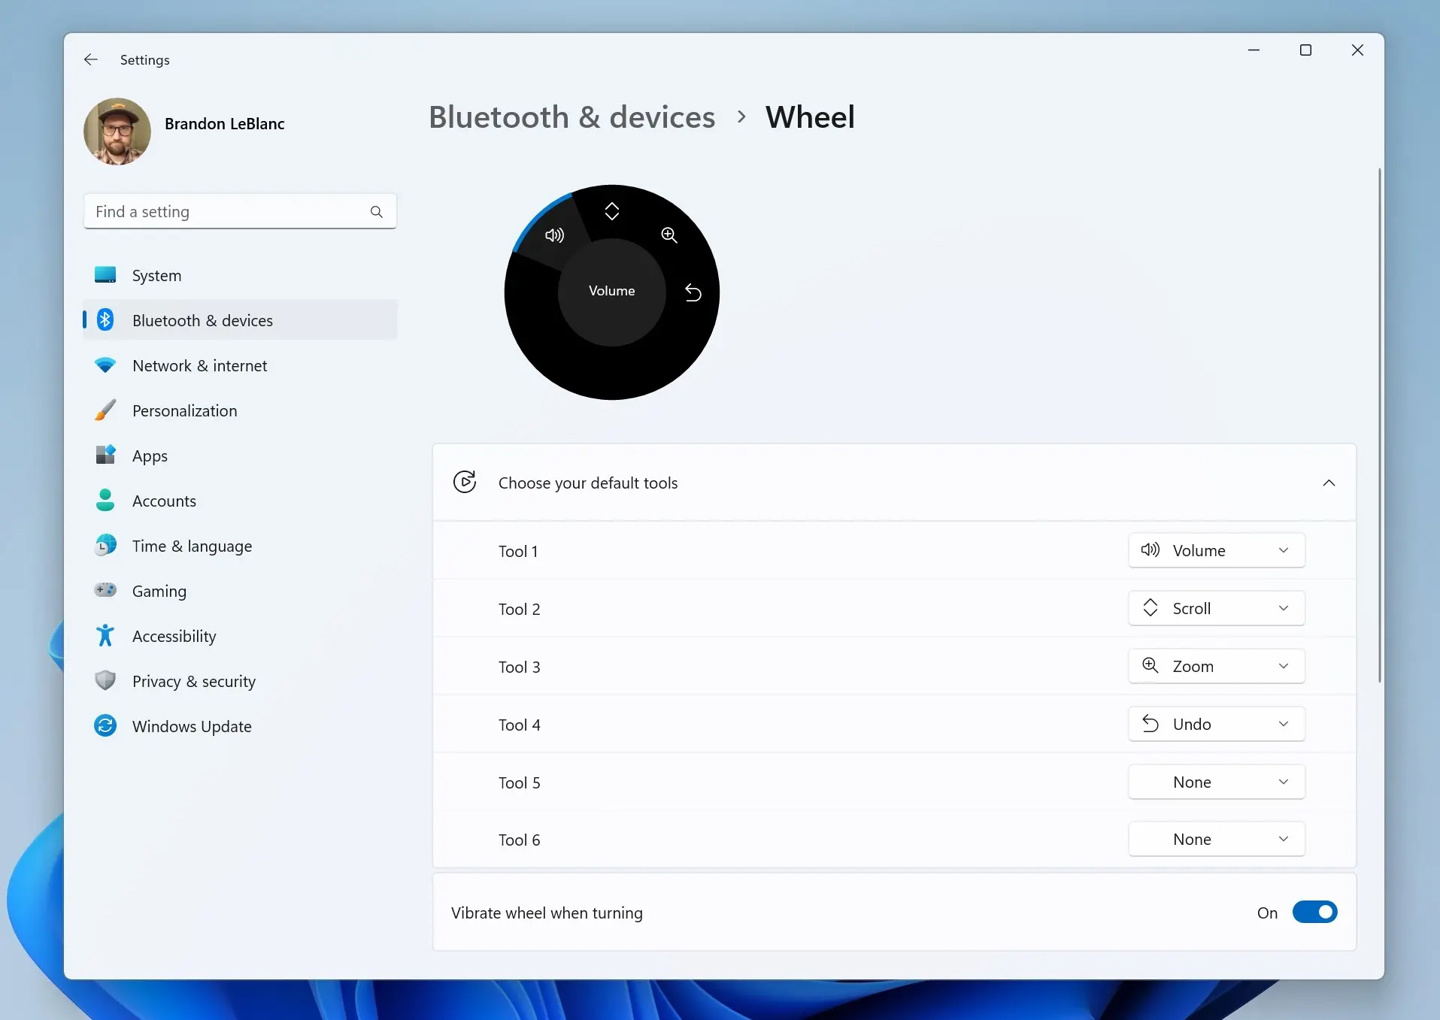
Task: Open the Tool 1 Volume dropdown
Action: click(x=1216, y=550)
